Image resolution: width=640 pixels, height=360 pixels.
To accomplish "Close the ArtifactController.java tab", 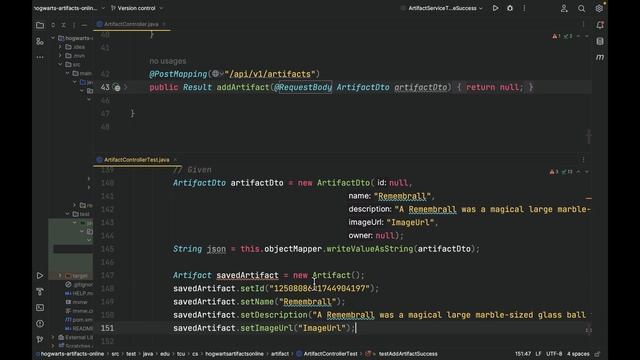I will (164, 24).
